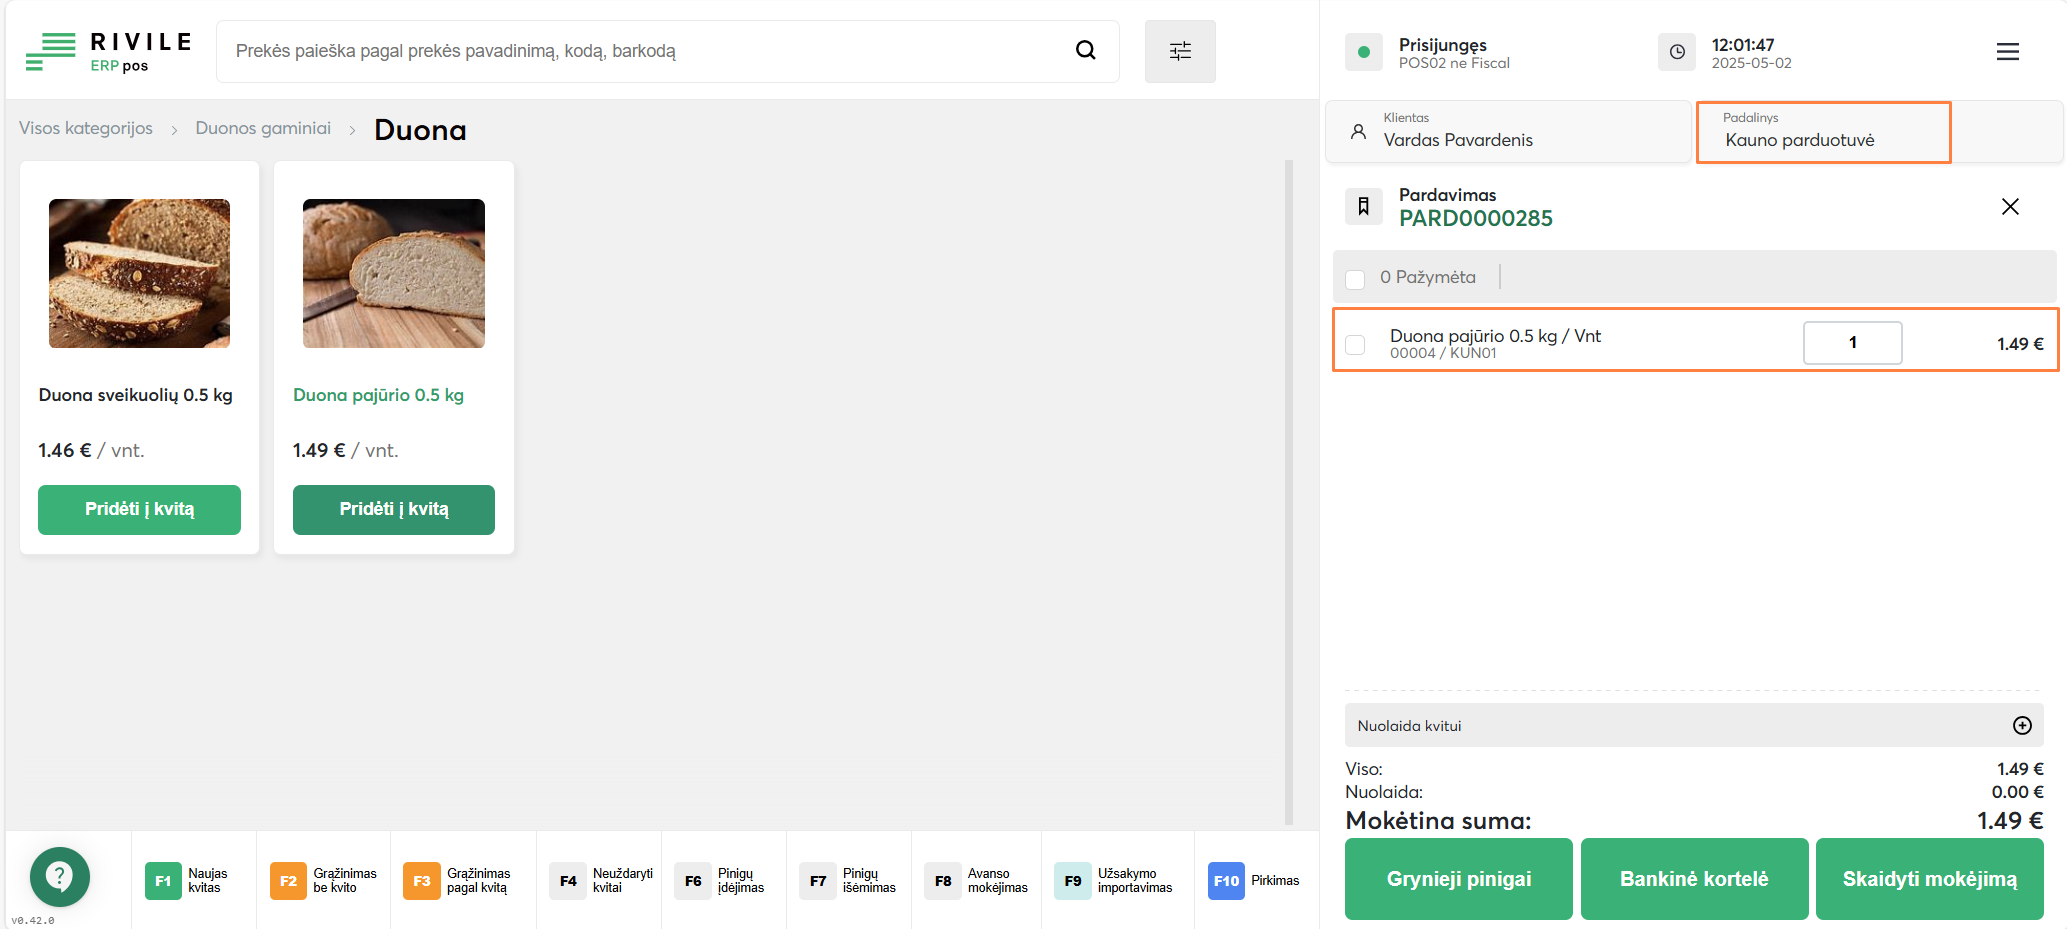The height and width of the screenshot is (929, 2067).
Task: Open the filter settings sliders icon
Action: point(1180,51)
